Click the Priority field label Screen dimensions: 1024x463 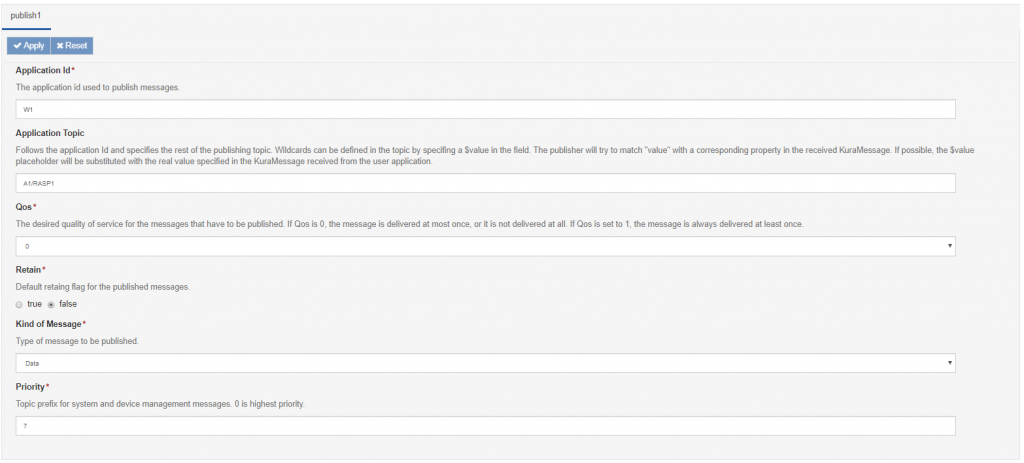click(x=30, y=387)
